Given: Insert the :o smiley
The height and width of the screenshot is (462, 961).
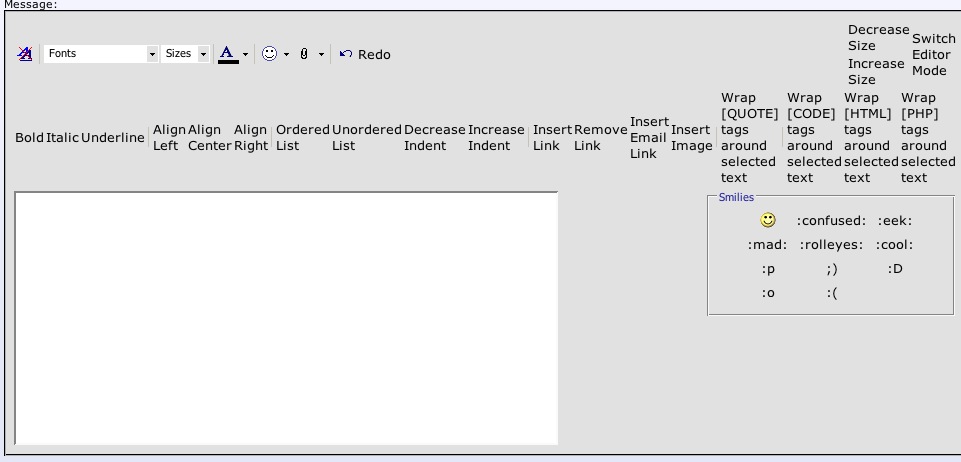Looking at the screenshot, I should (768, 293).
